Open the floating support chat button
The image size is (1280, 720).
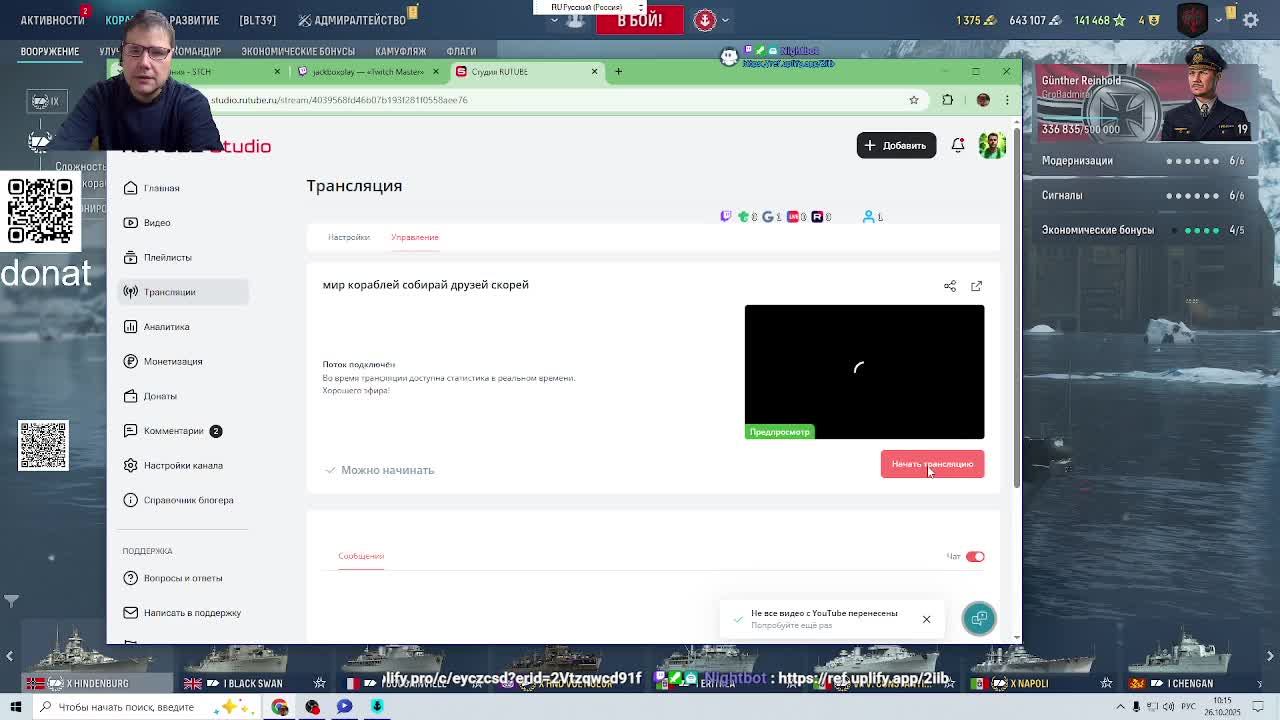(x=979, y=619)
